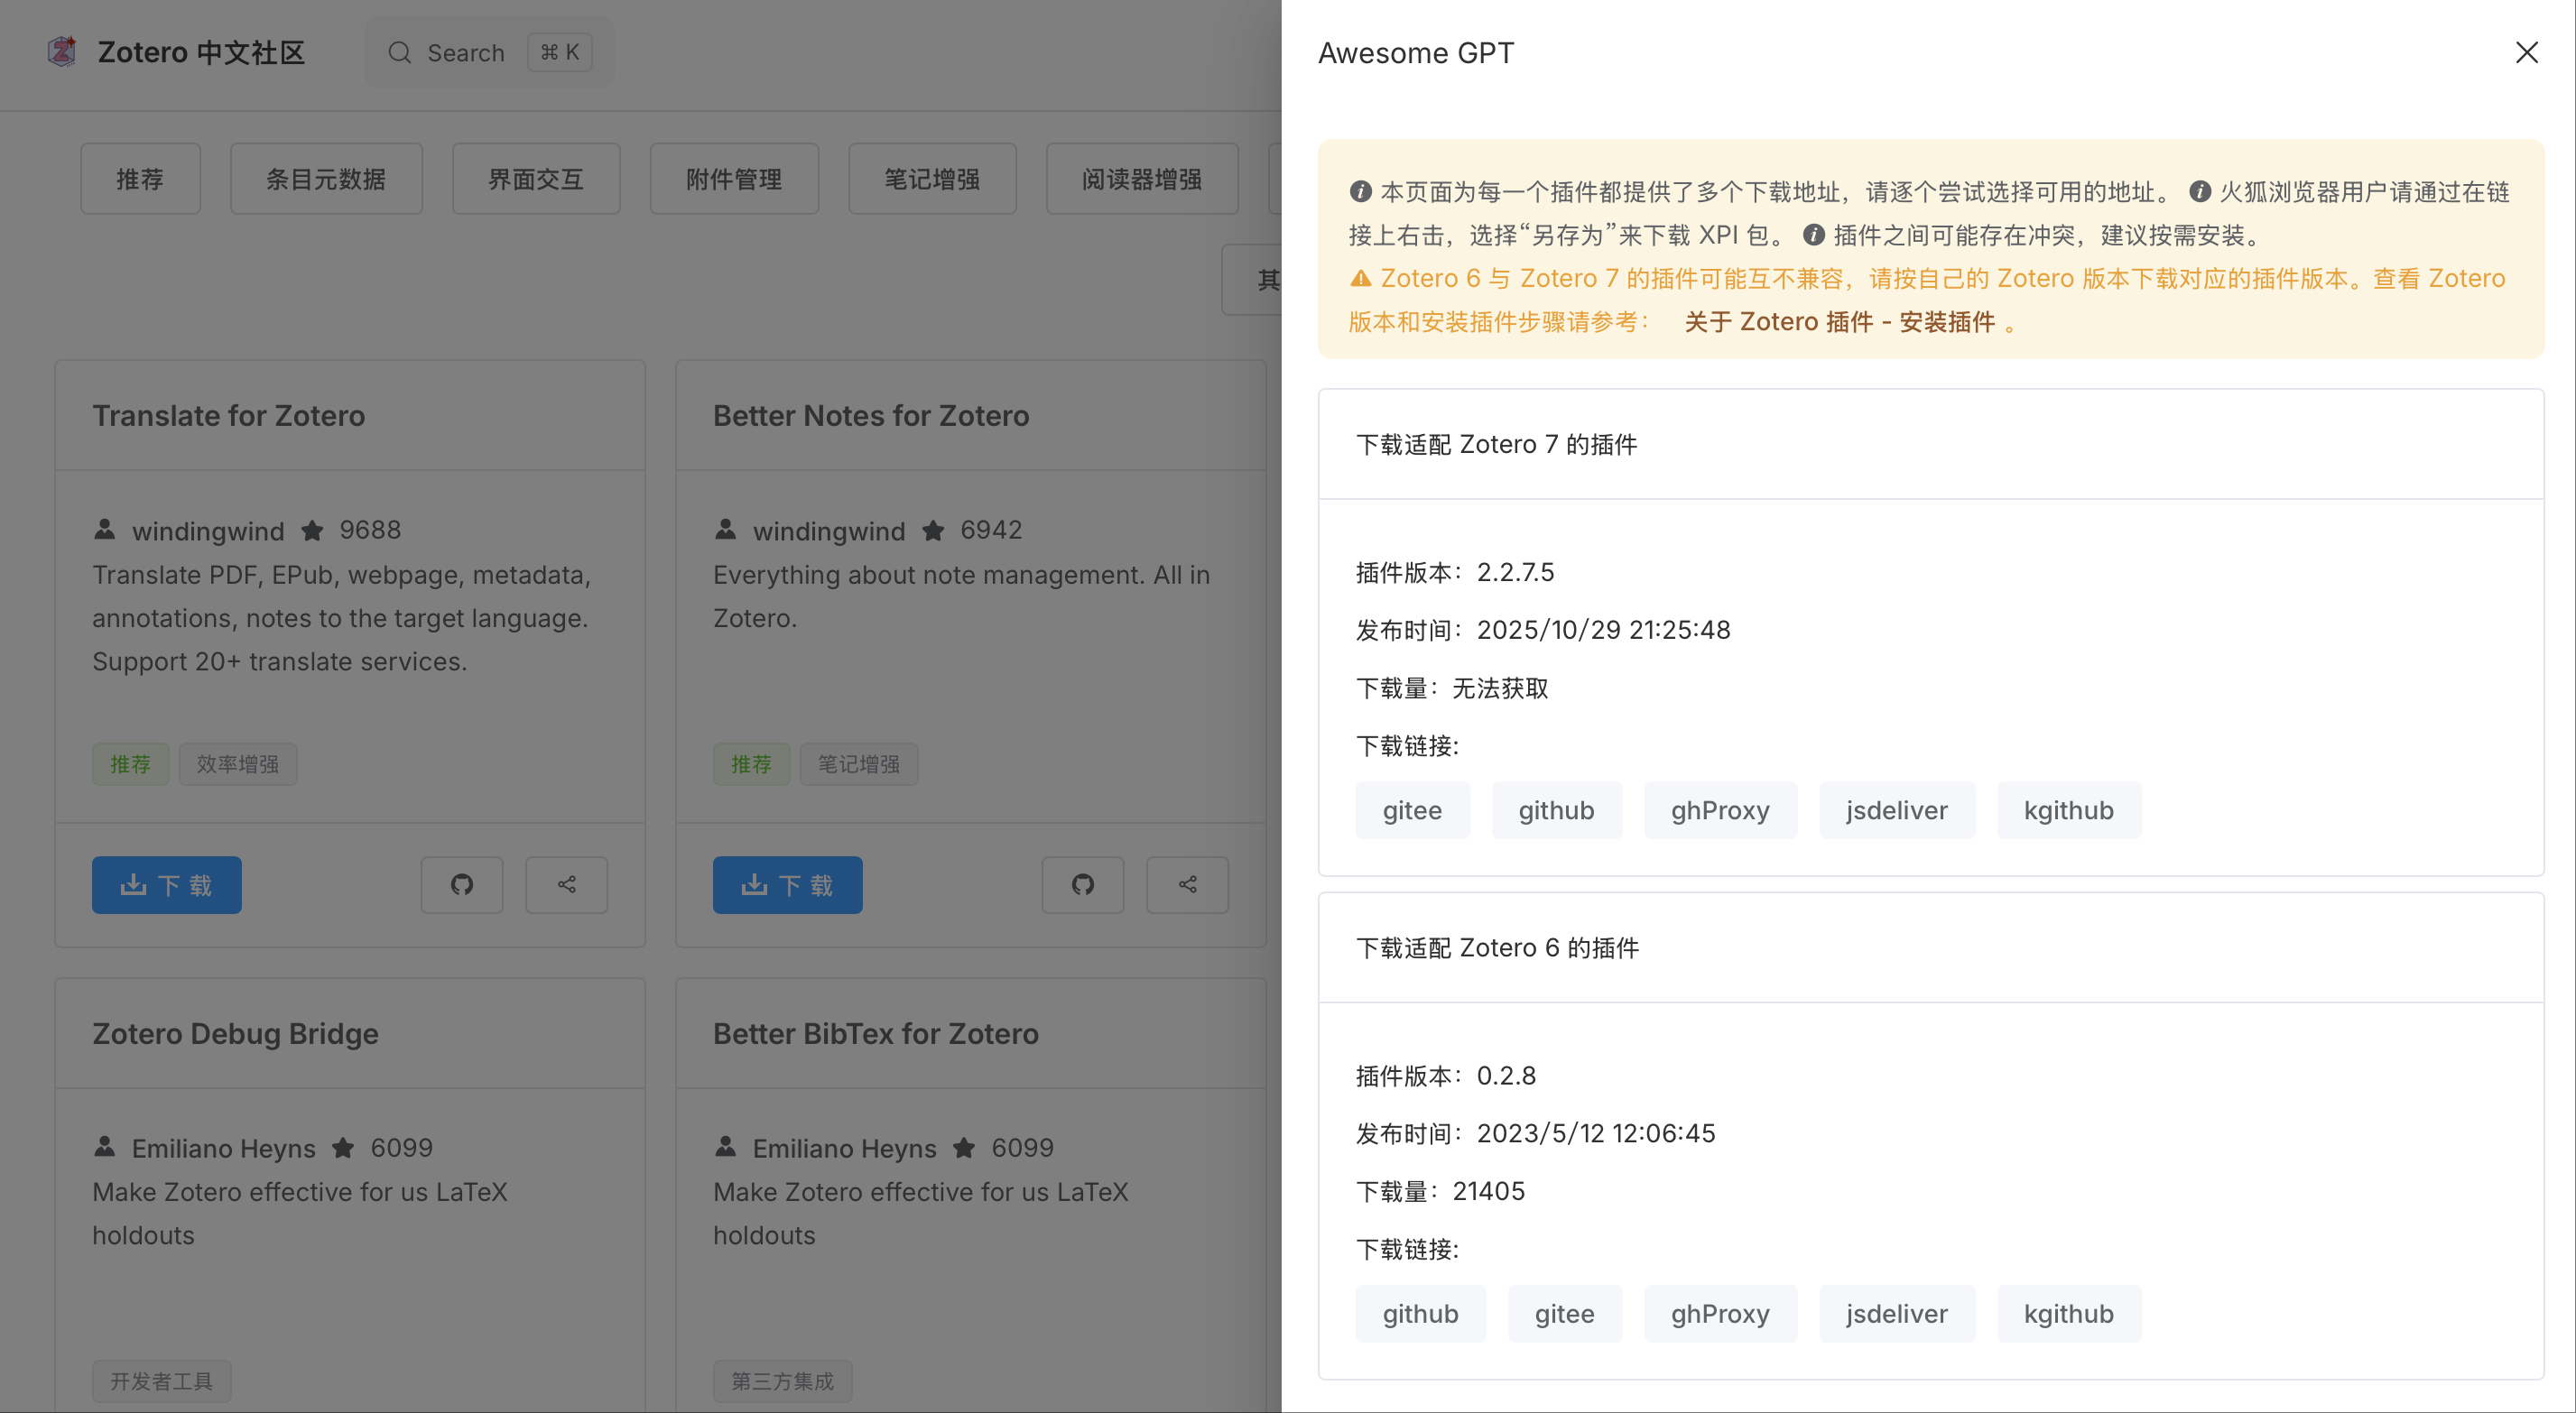Click download icon on Better Notes card
The image size is (2576, 1413).
787,885
